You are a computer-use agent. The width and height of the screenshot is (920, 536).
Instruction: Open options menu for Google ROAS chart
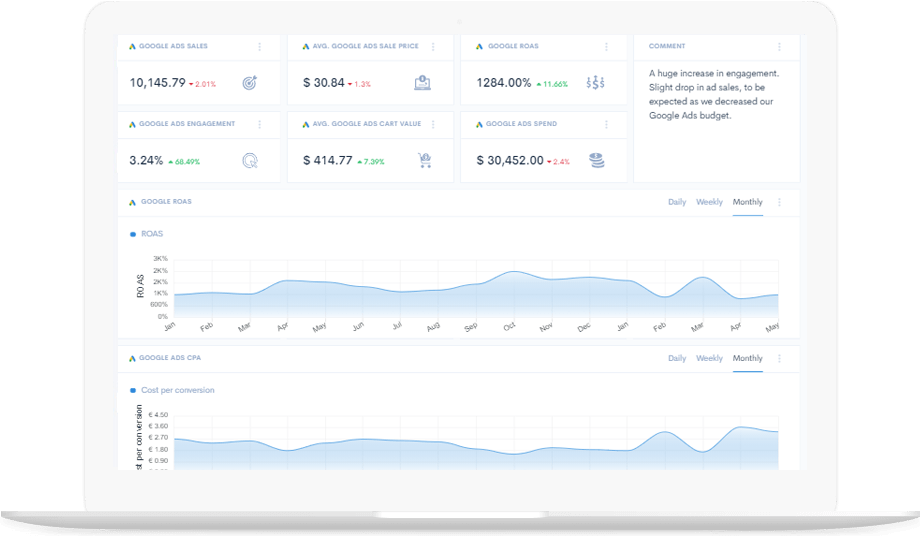(x=779, y=202)
